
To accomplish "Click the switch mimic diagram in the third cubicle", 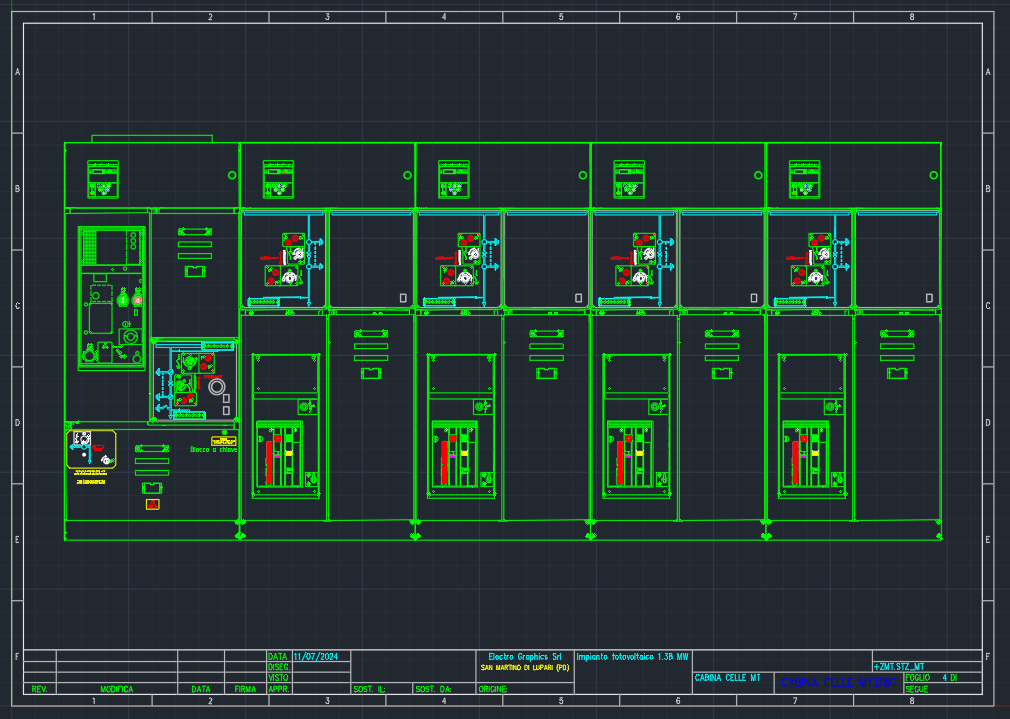I will [x=643, y=260].
